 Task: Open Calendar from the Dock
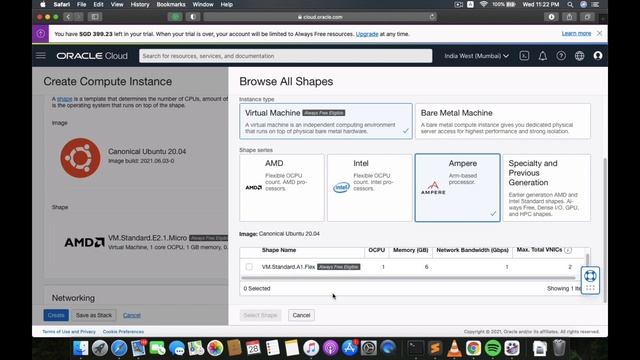(253, 348)
